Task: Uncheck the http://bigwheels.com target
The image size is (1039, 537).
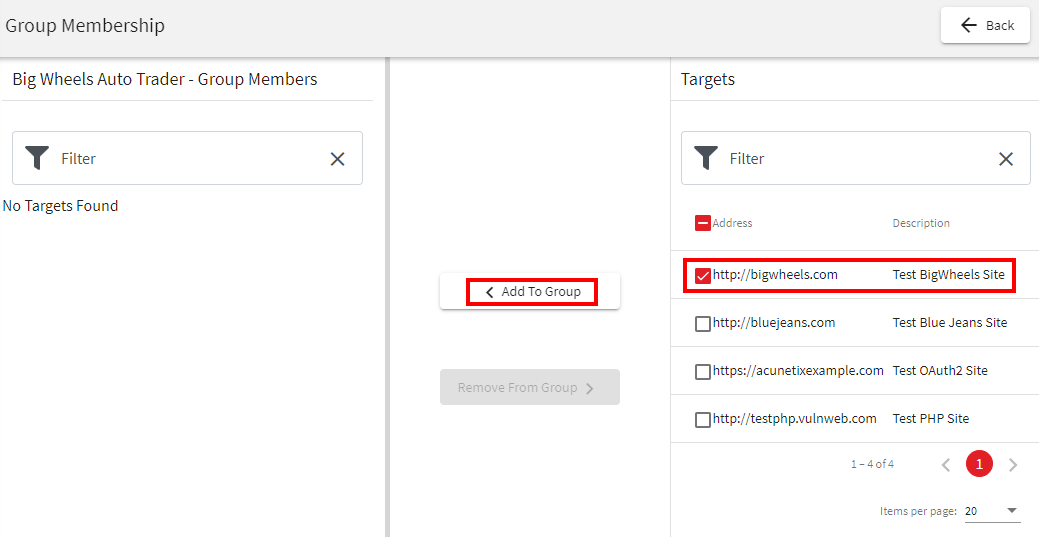Action: pyautogui.click(x=703, y=276)
